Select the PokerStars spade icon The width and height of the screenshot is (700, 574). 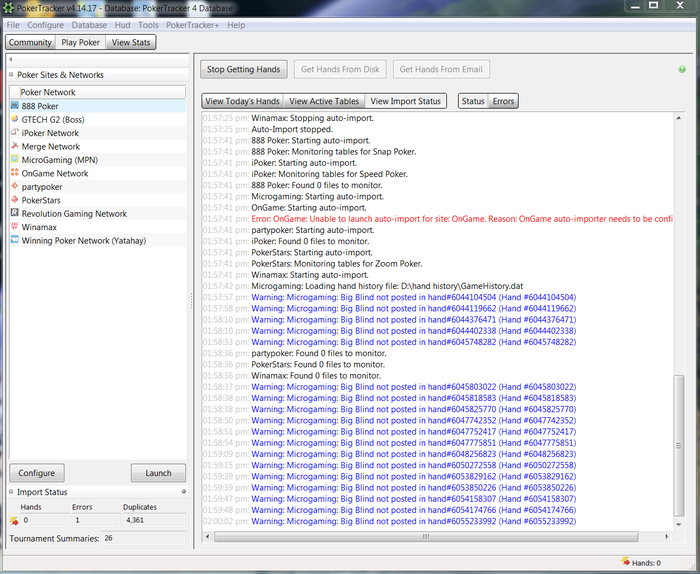[x=15, y=200]
